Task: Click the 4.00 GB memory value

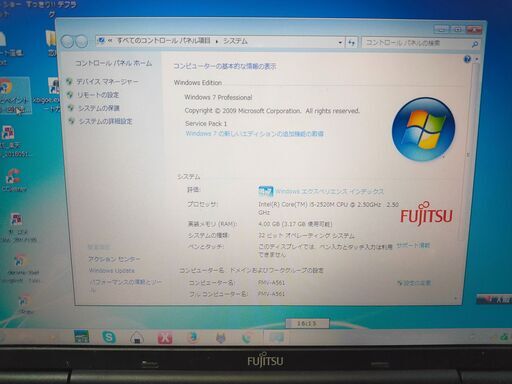Action: [x=295, y=224]
